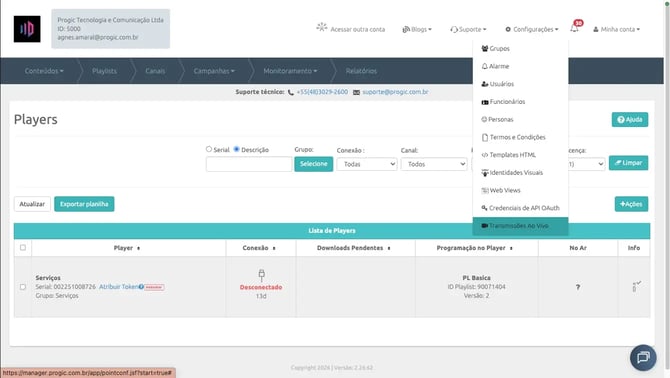
Task: Click the Desconectado status text
Action: (x=261, y=287)
